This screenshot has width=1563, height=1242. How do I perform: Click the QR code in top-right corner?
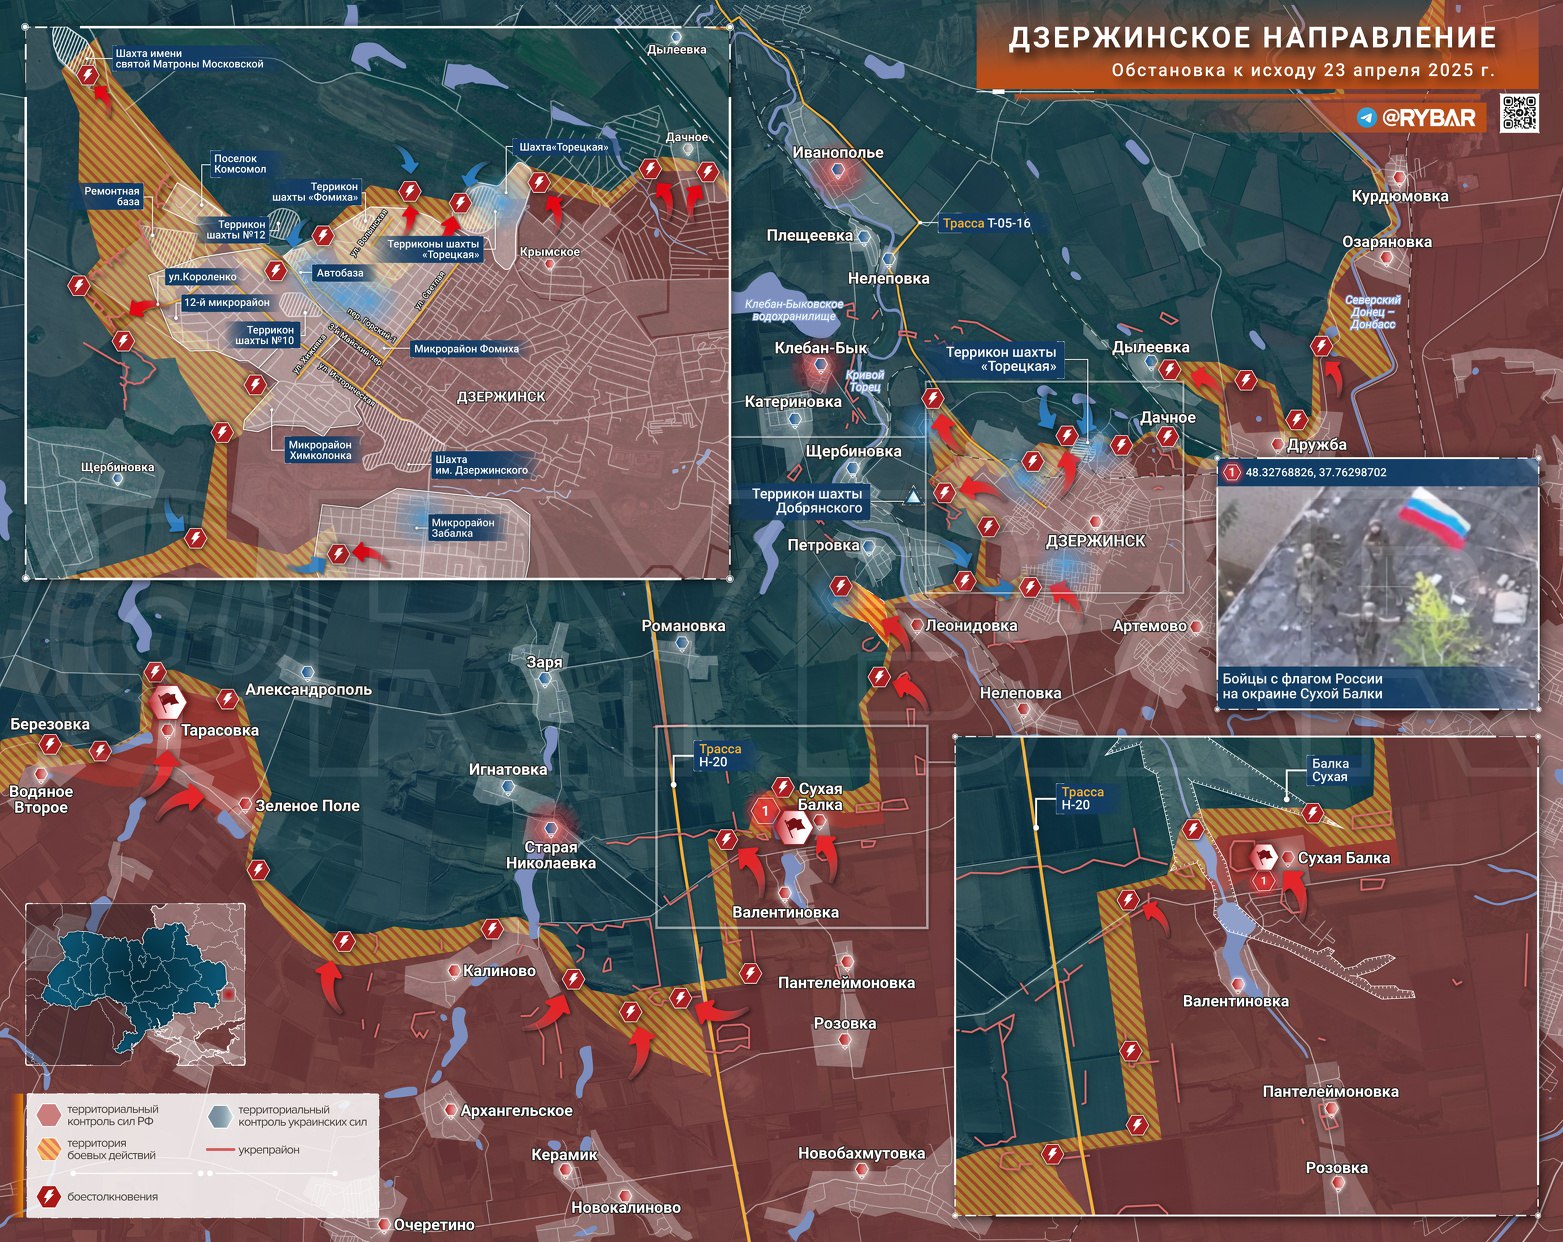[x=1519, y=114]
